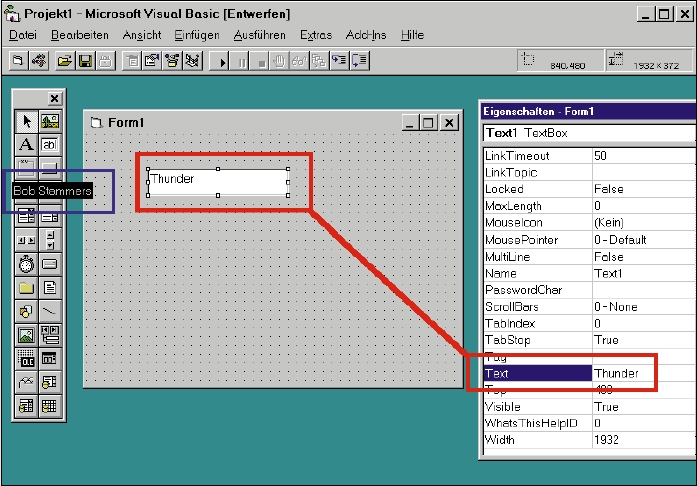Open the Text1 TextBox object dropdown

click(x=589, y=133)
